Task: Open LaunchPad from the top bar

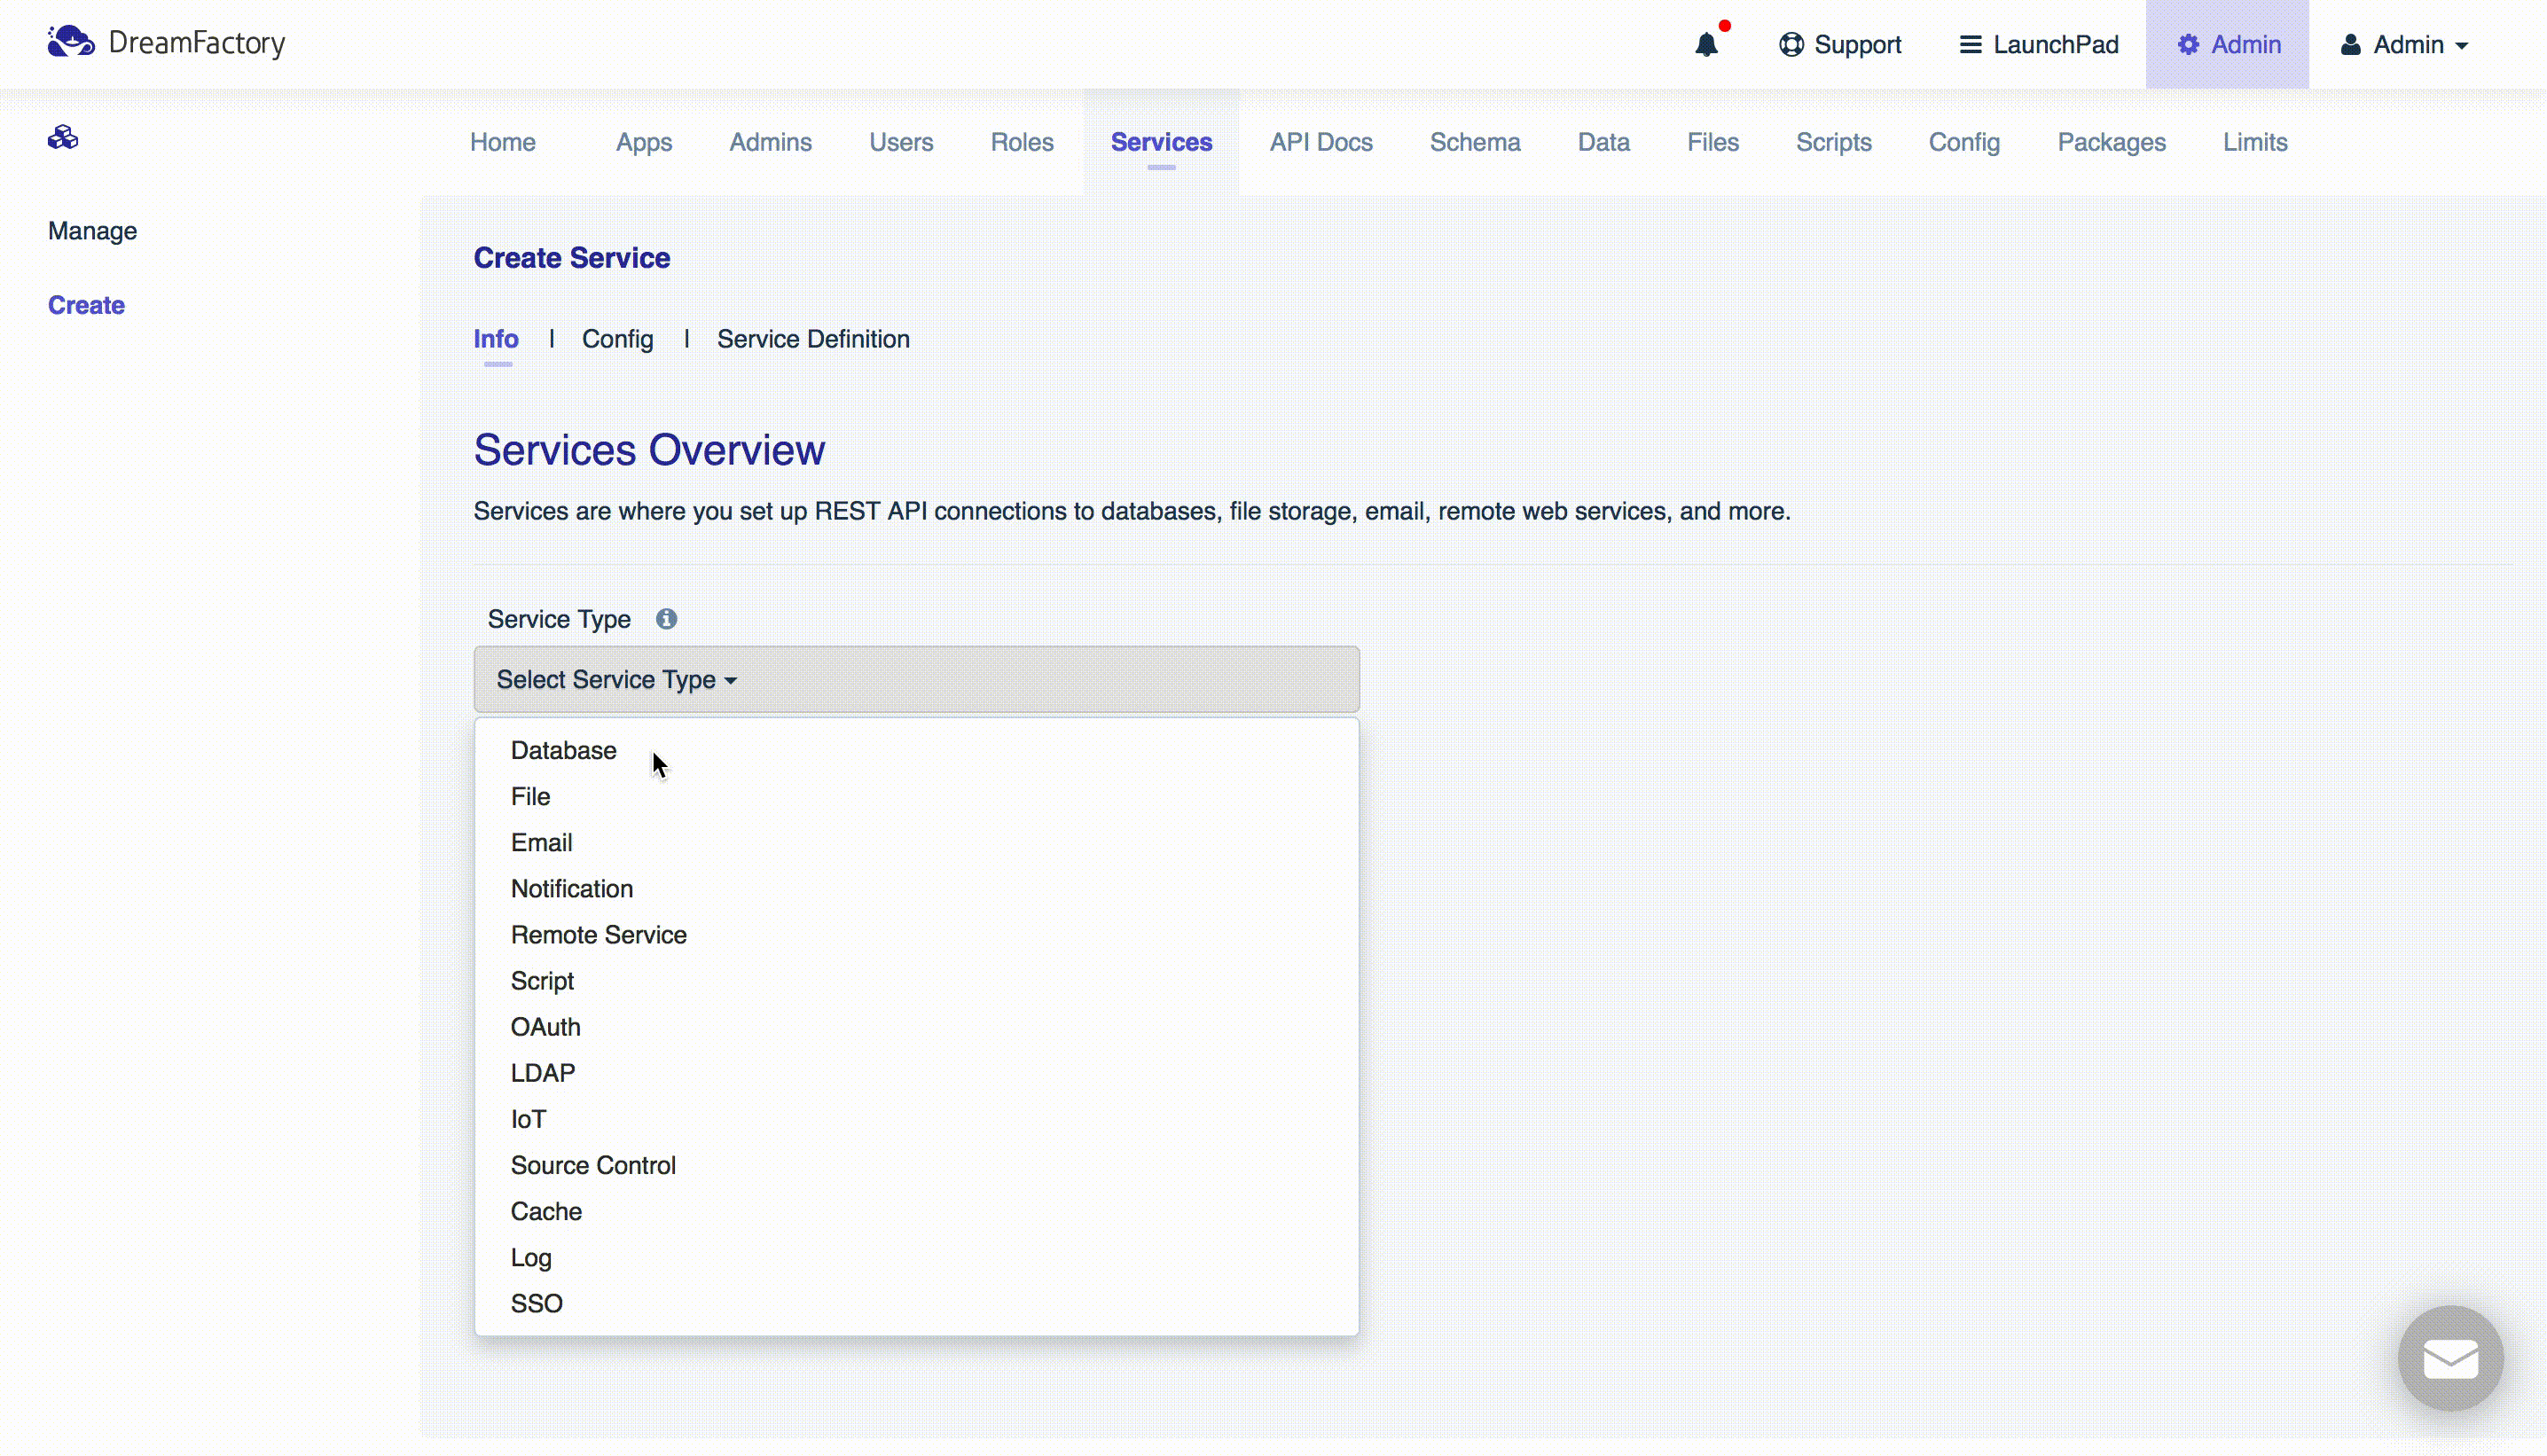Action: (x=2038, y=45)
